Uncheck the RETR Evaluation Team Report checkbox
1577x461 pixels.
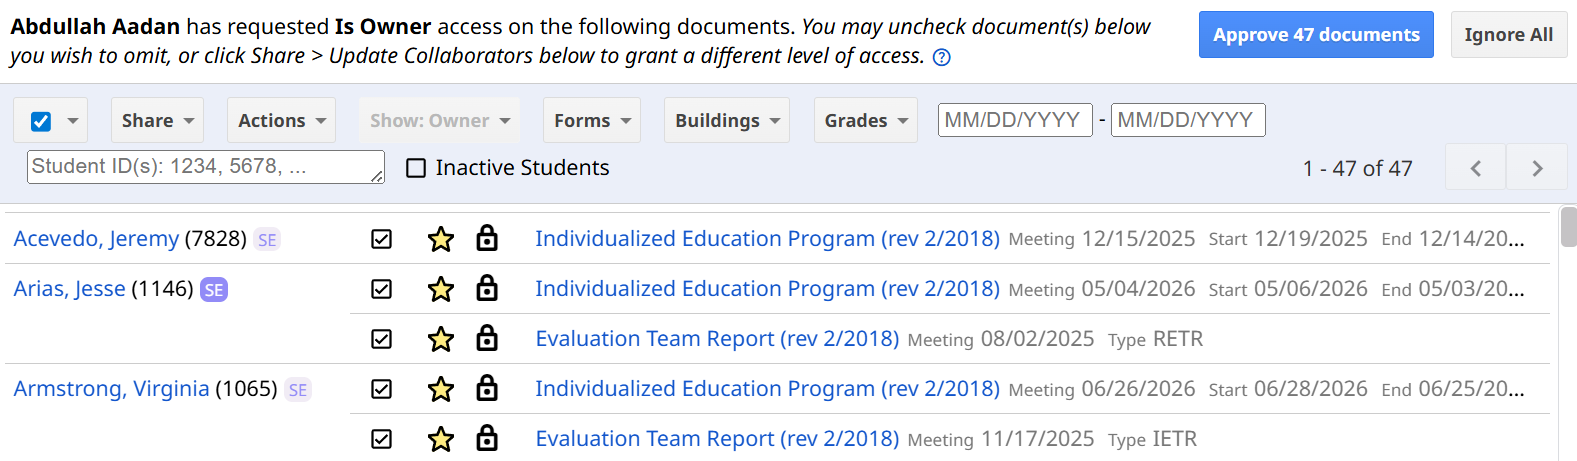pos(382,339)
